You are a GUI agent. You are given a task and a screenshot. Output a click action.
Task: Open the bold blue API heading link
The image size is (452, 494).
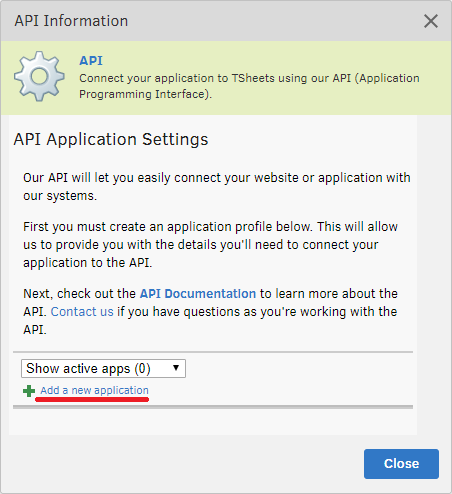tap(91, 61)
